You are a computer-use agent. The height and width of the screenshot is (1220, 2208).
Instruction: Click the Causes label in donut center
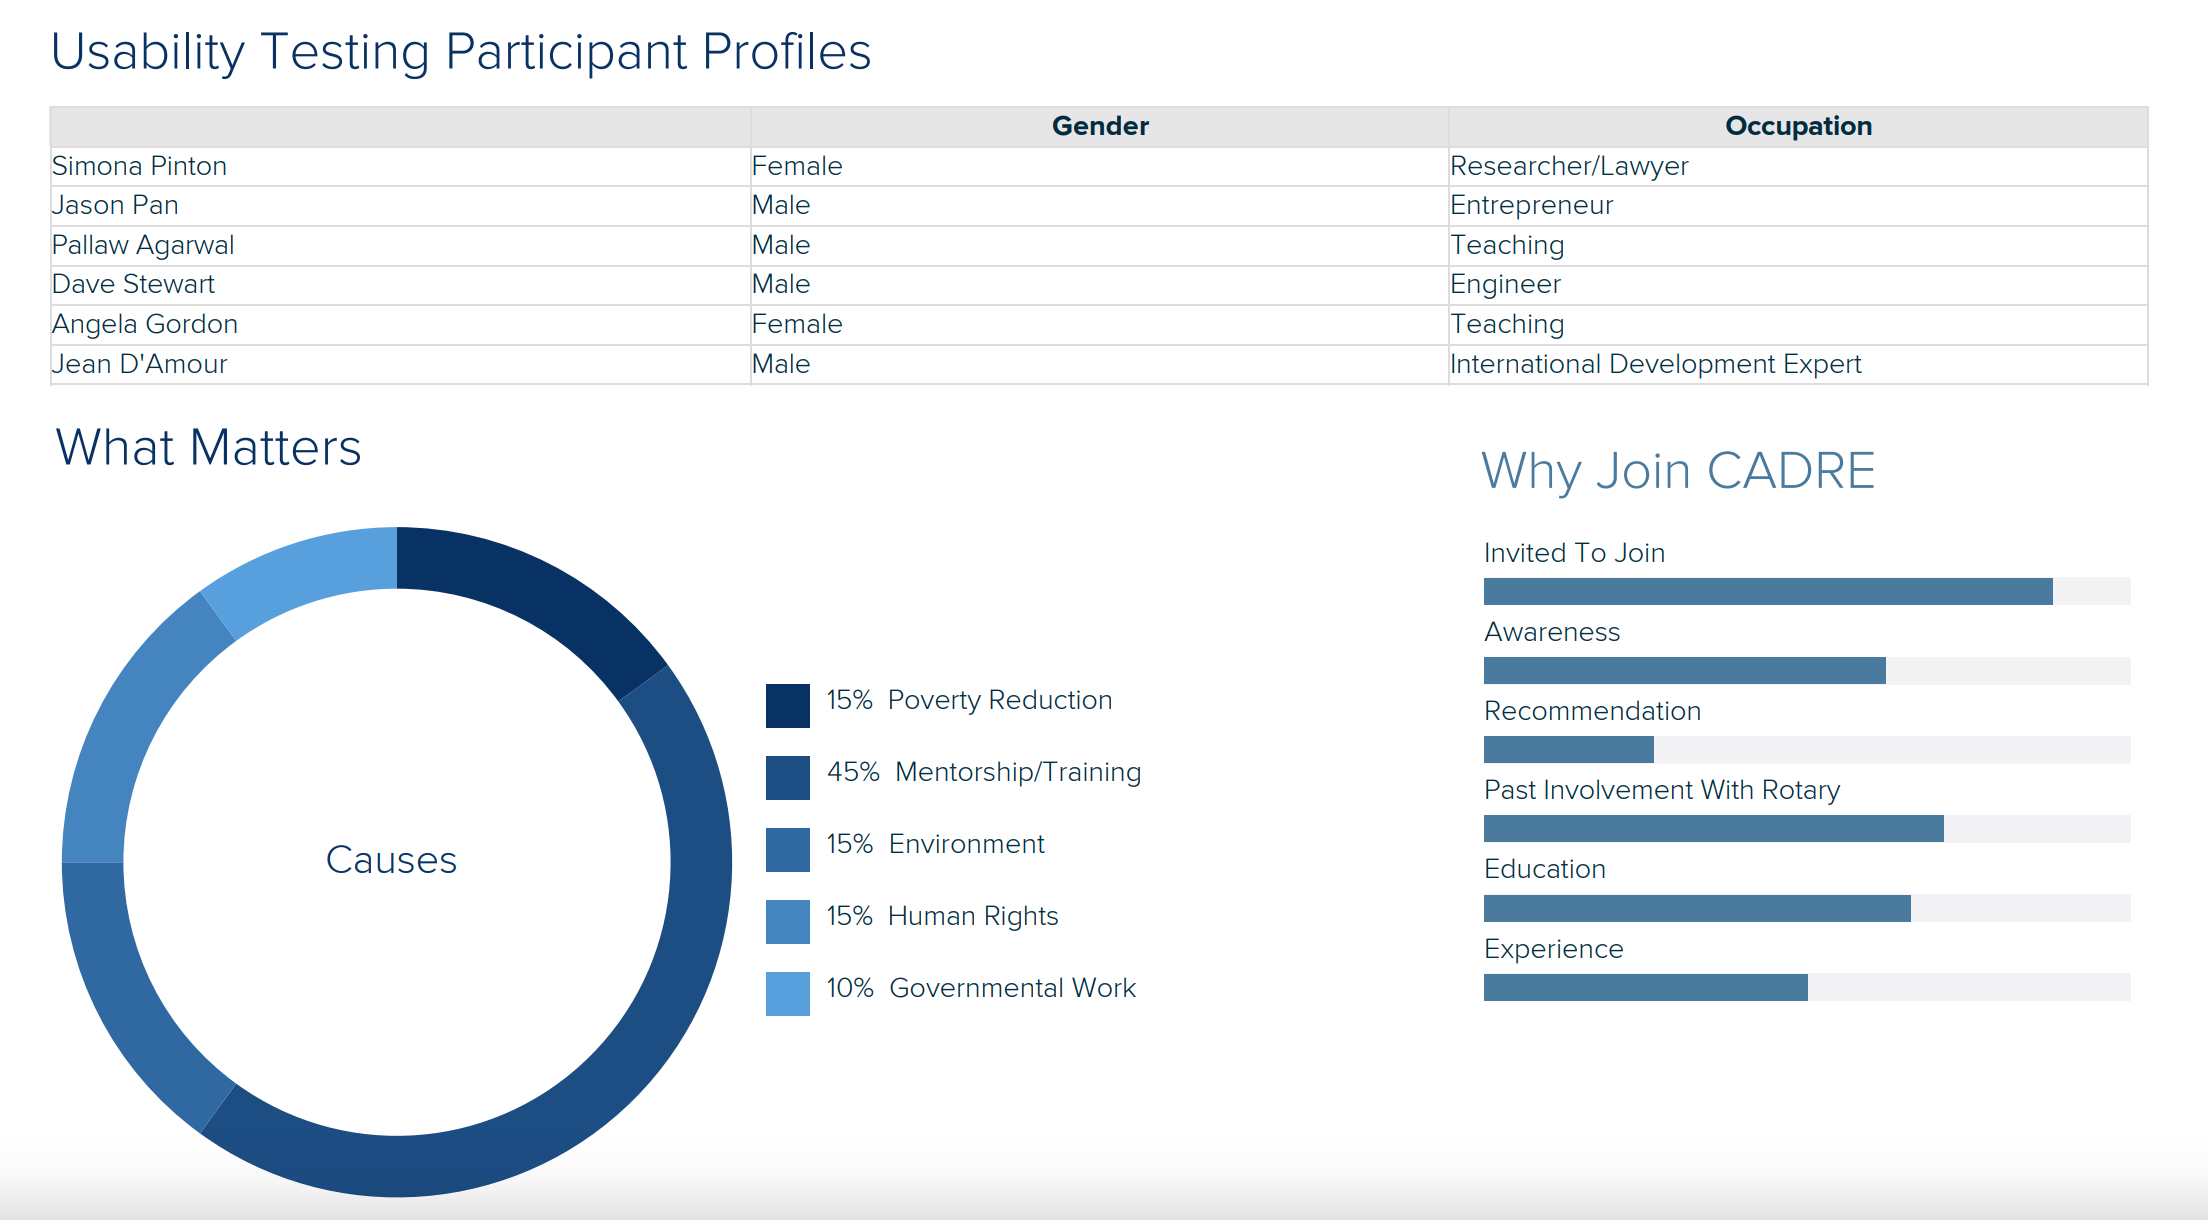pos(391,860)
